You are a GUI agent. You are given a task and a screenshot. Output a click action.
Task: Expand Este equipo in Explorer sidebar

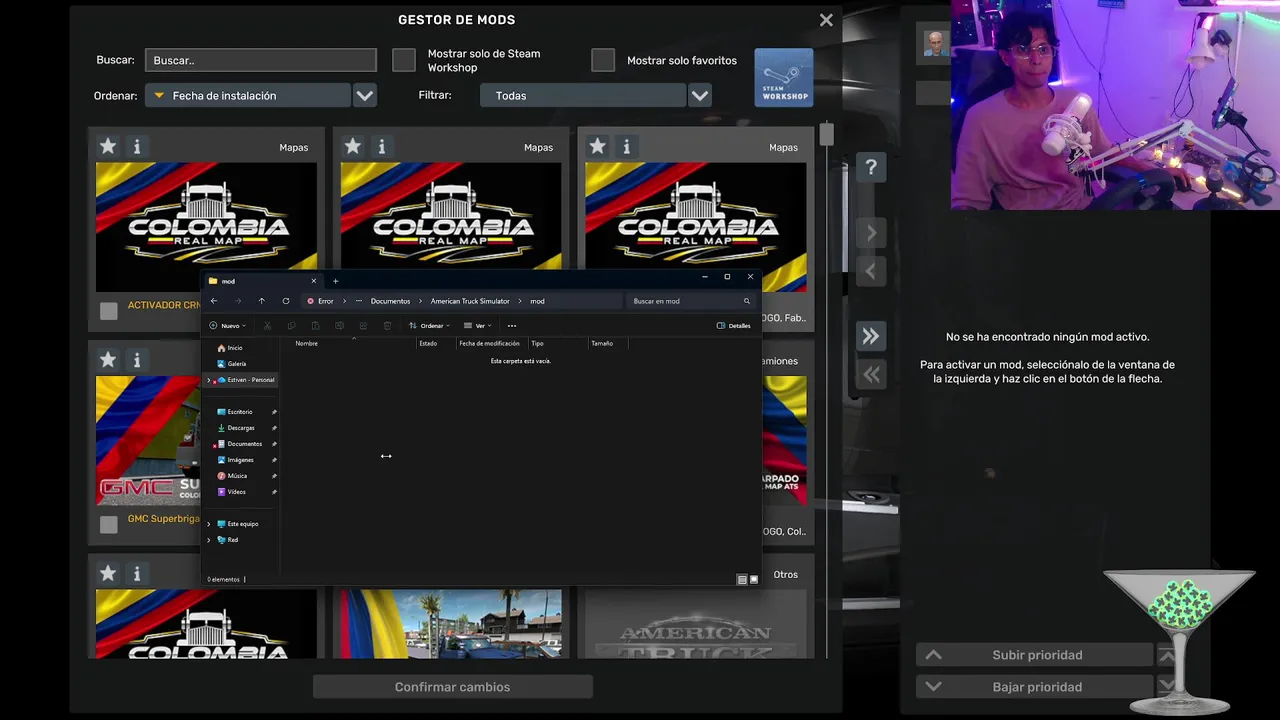(209, 524)
